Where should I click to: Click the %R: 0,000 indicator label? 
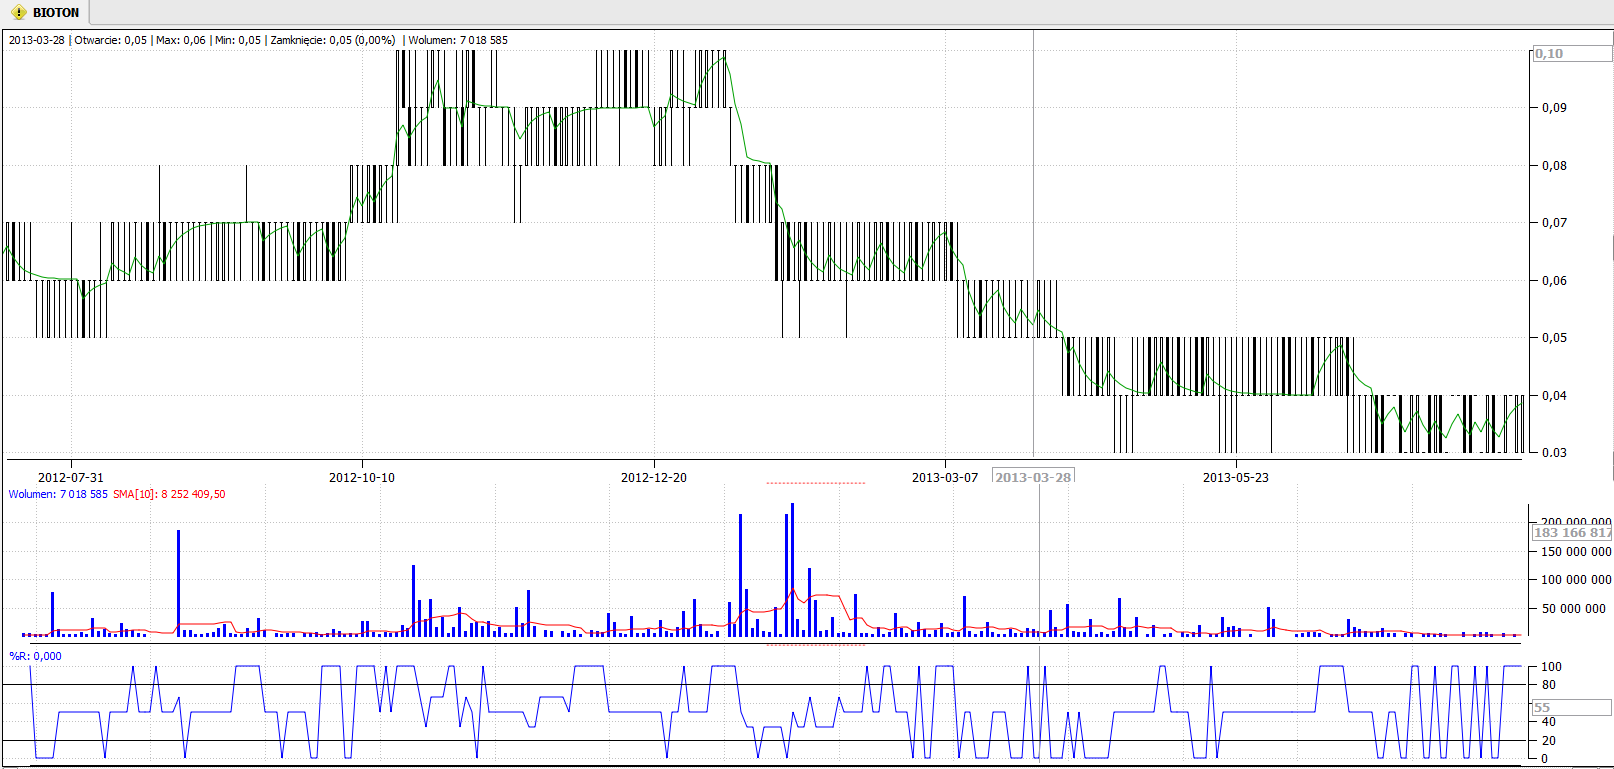click(x=35, y=656)
